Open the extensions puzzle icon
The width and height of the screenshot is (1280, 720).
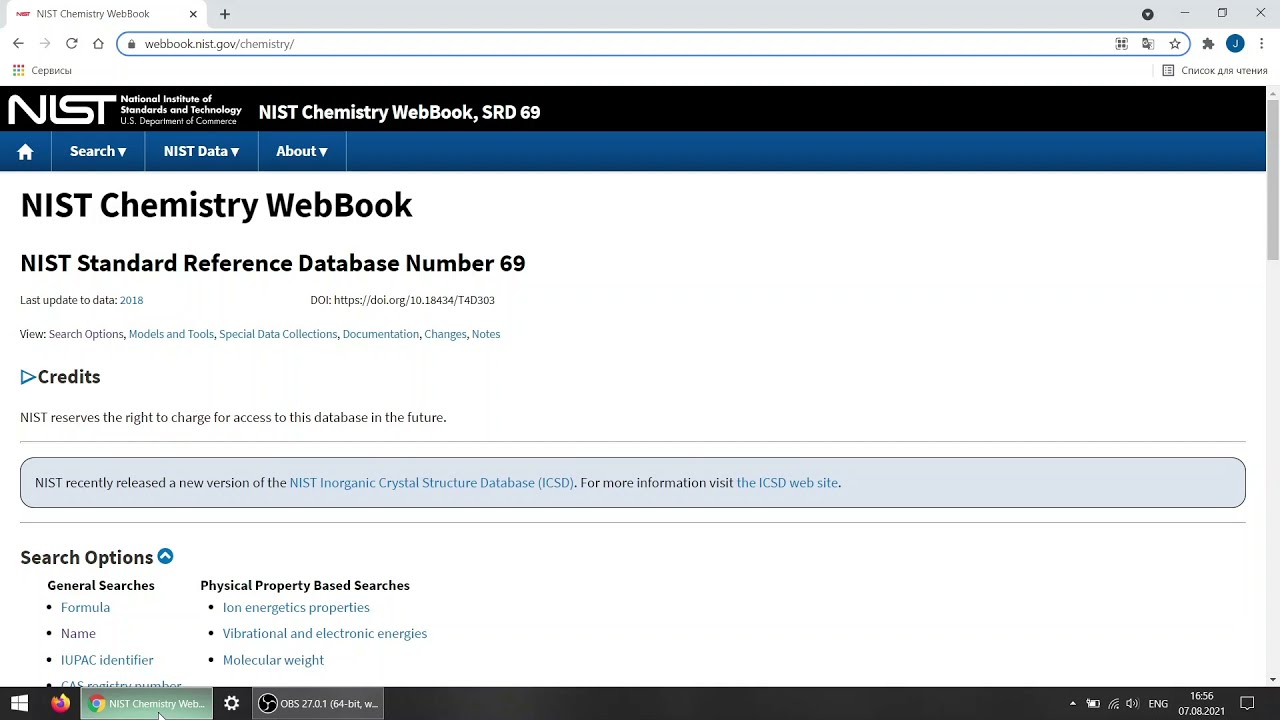(x=1208, y=44)
